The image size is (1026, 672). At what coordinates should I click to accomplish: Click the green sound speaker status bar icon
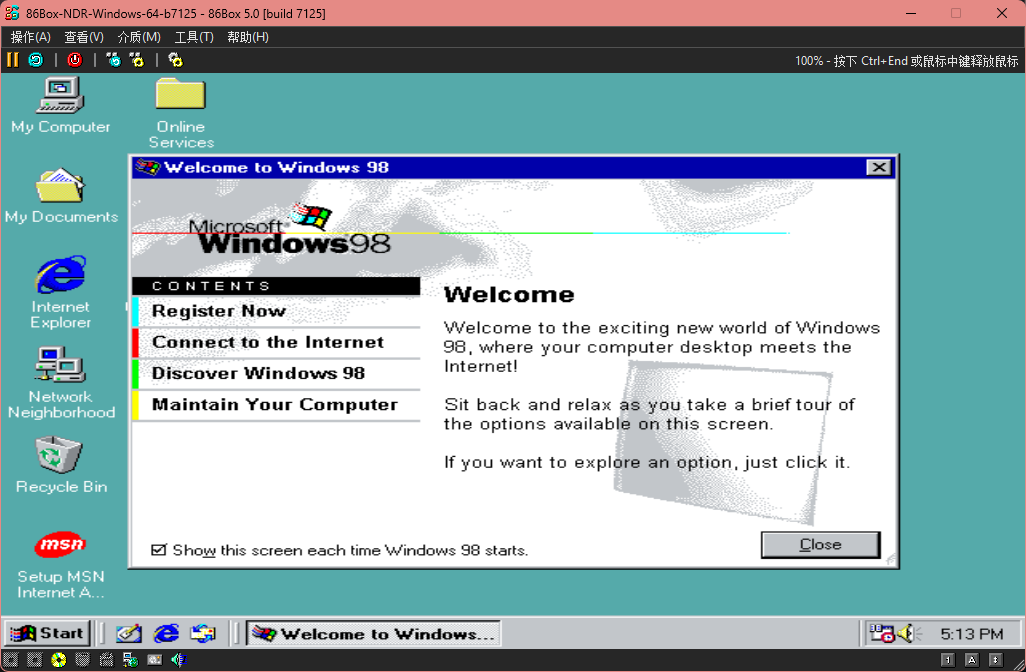tap(178, 660)
